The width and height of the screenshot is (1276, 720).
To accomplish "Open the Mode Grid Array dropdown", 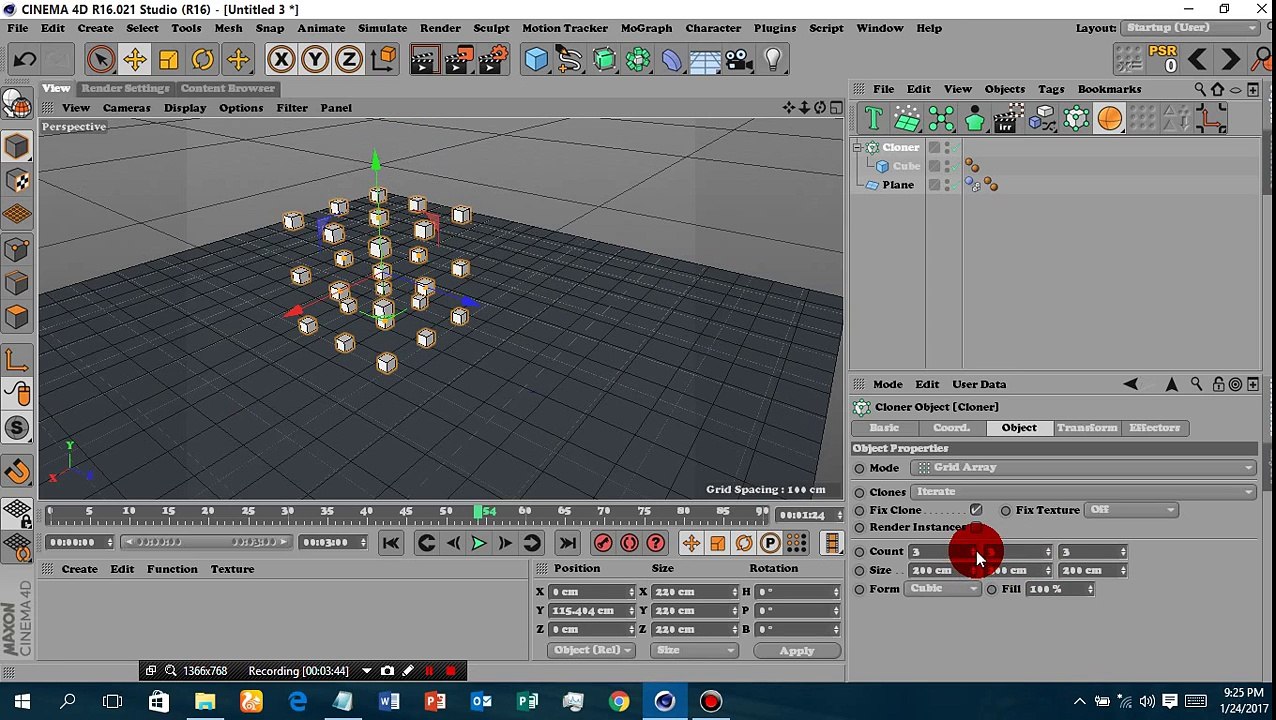I will (1085, 468).
